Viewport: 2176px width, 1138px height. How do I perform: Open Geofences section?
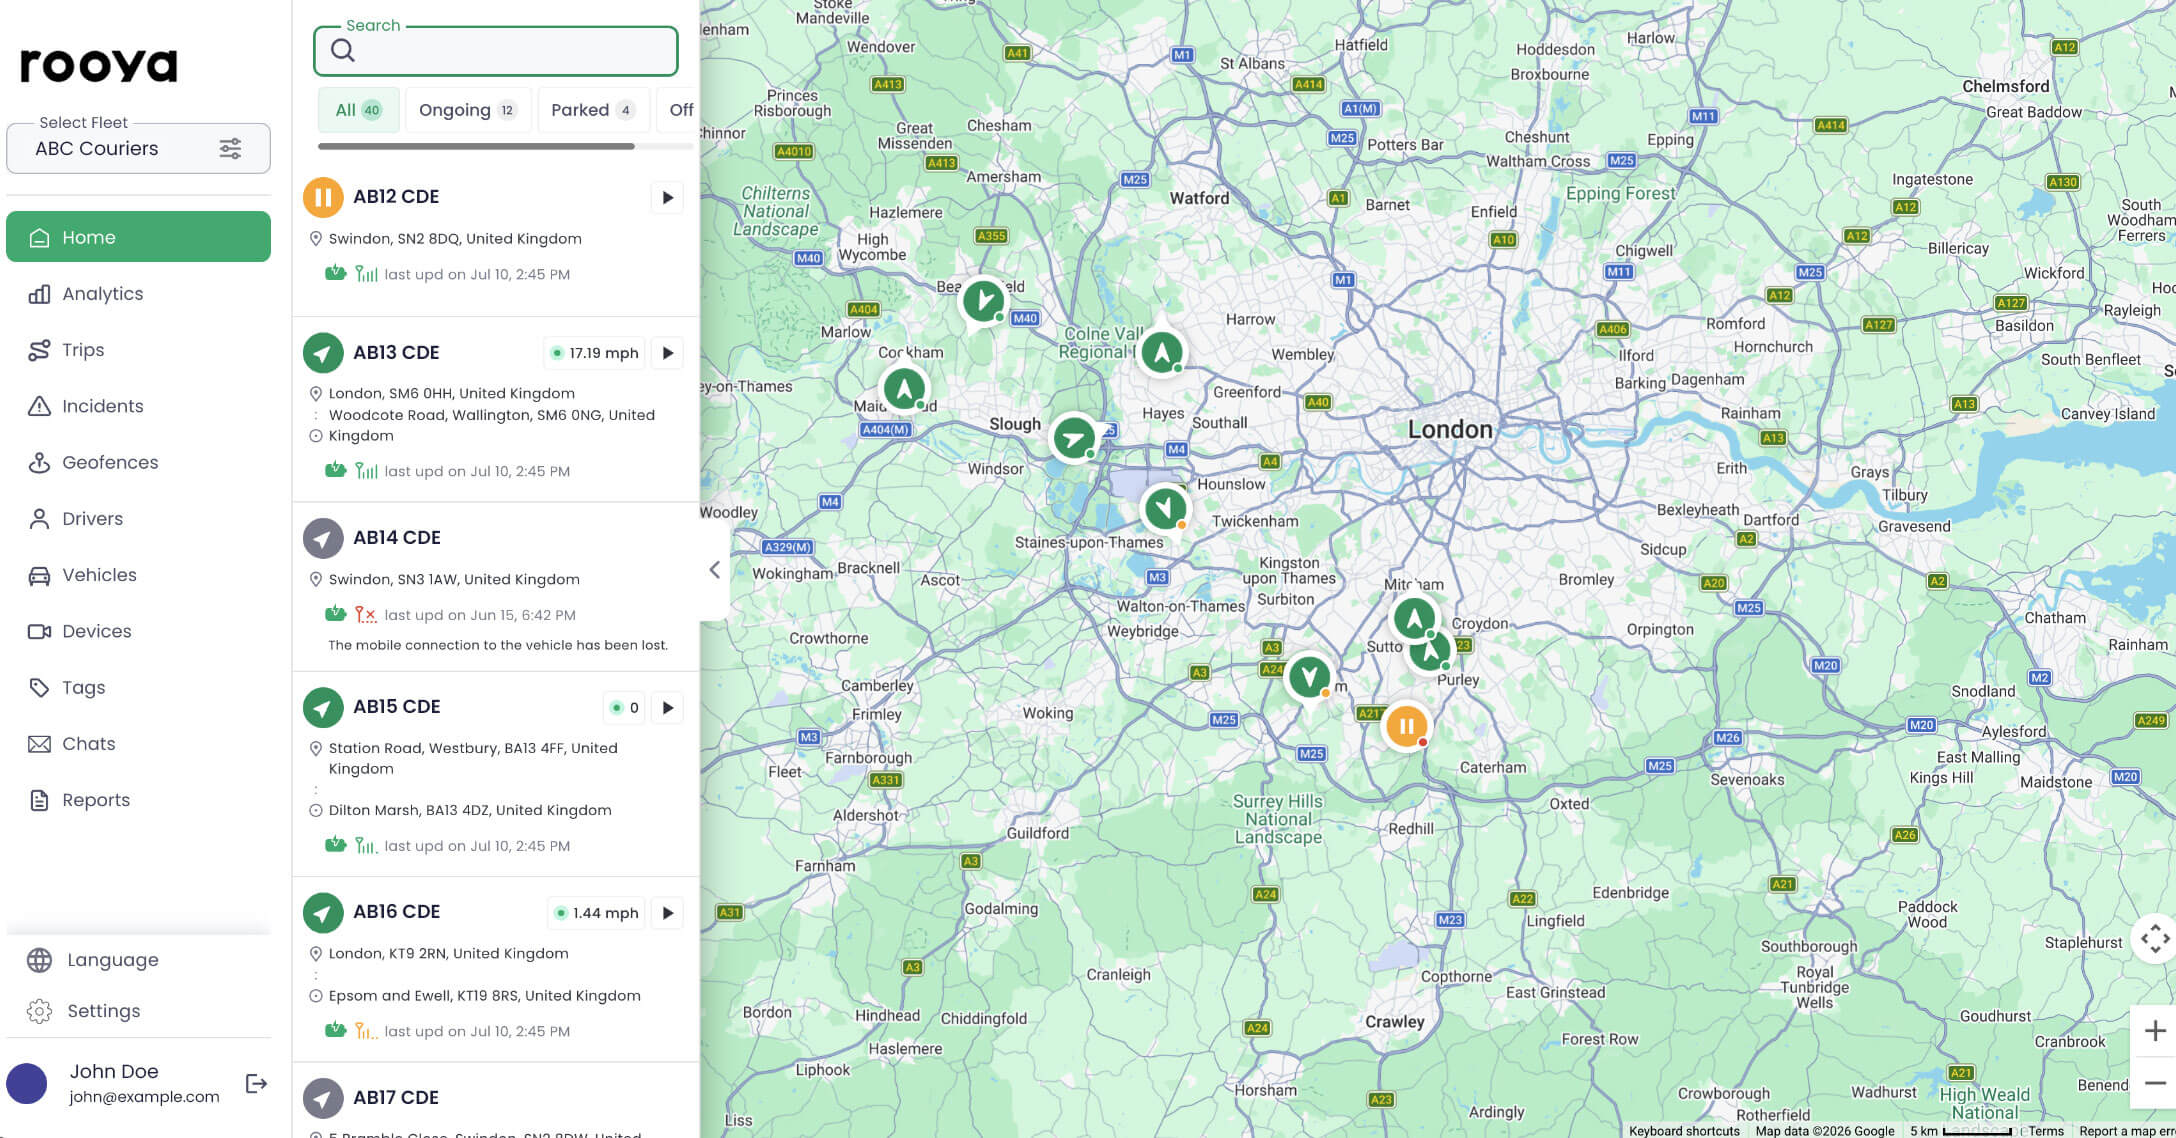138,462
